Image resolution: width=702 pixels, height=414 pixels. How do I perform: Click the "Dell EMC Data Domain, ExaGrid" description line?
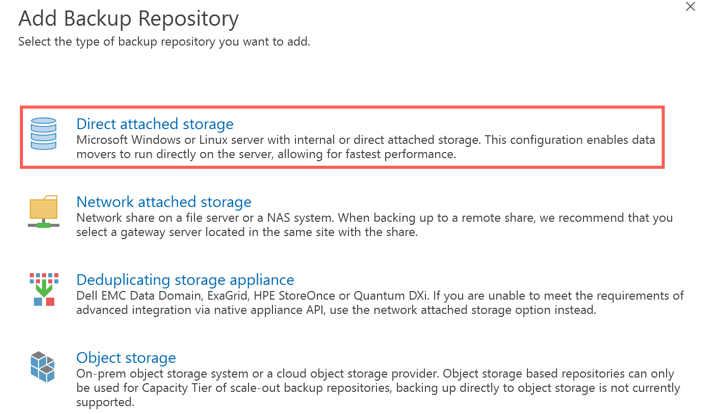(x=380, y=296)
